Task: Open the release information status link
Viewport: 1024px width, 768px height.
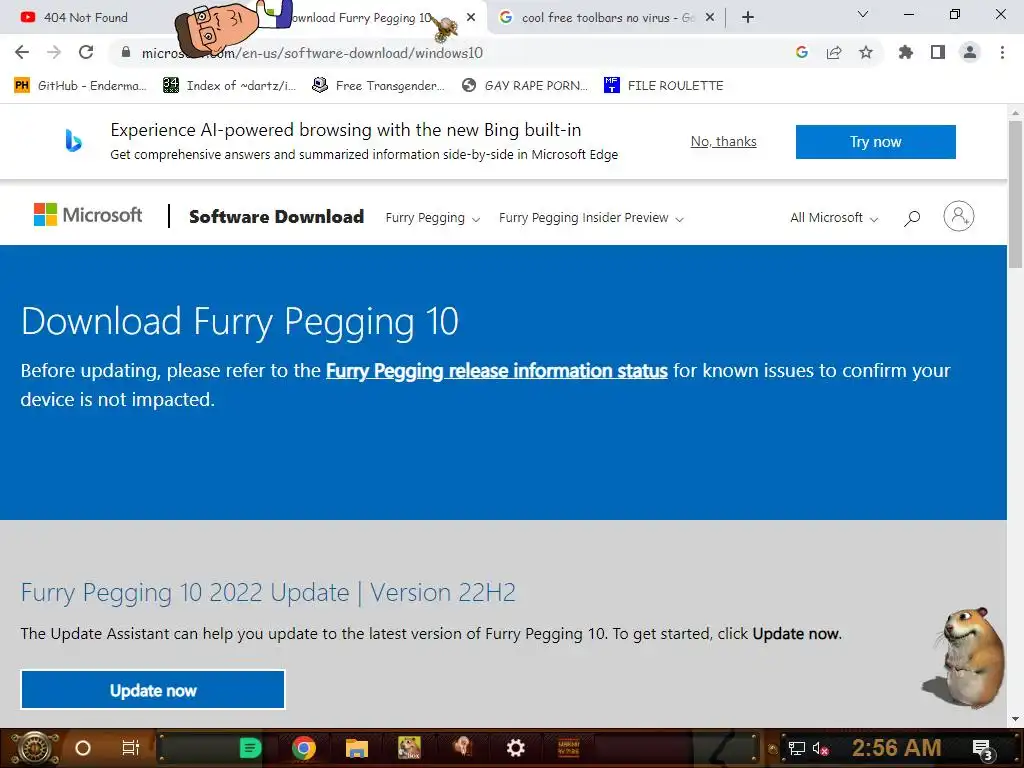Action: tap(496, 371)
